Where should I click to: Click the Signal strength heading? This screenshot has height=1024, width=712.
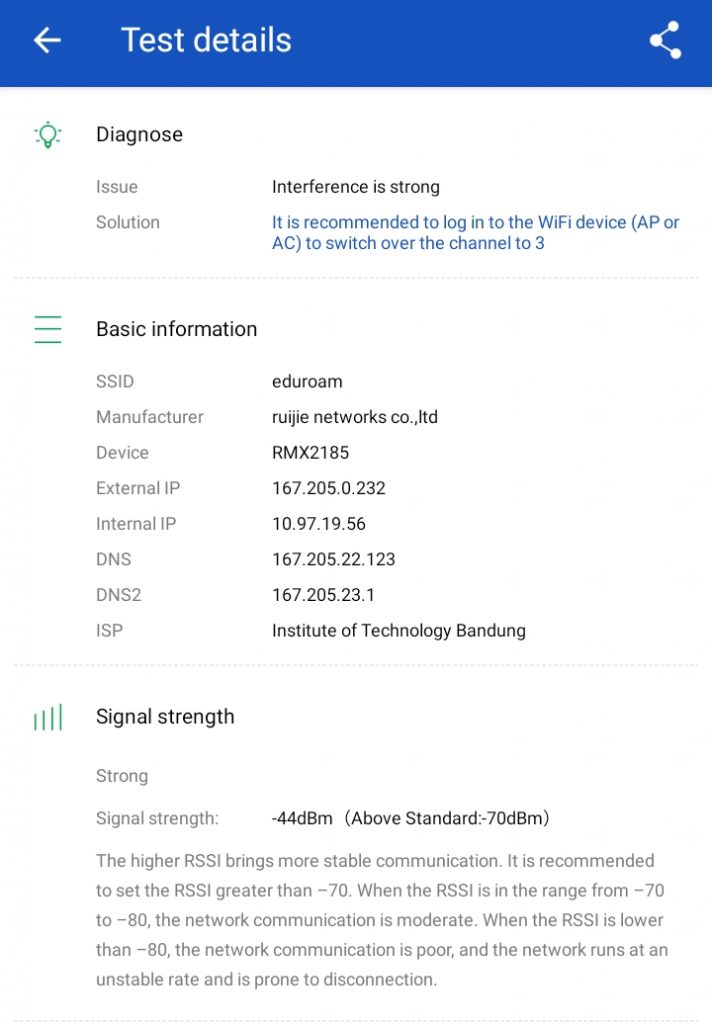165,717
